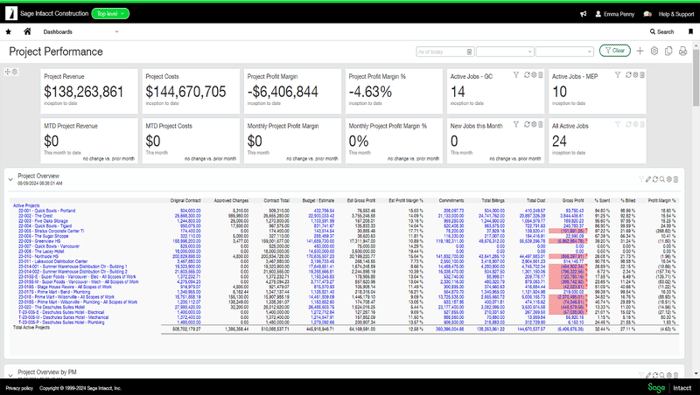Open project 22-001 - Quick Bowls - Portland
The width and height of the screenshot is (700, 395).
click(46, 211)
